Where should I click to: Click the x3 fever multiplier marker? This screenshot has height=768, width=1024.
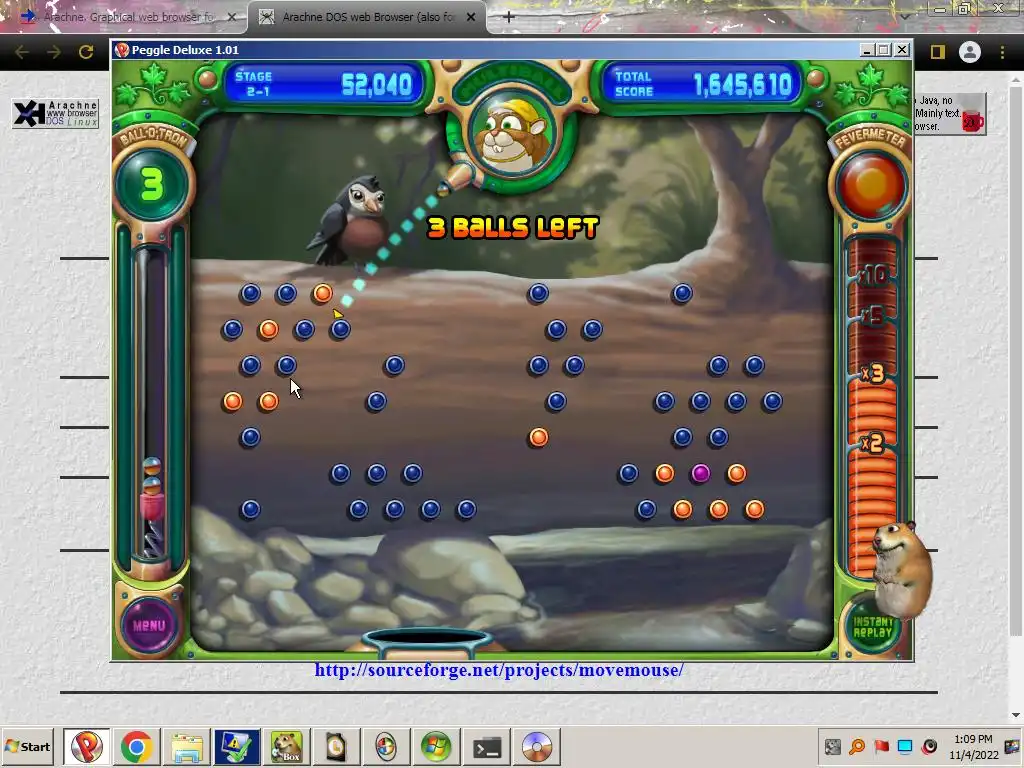point(872,374)
